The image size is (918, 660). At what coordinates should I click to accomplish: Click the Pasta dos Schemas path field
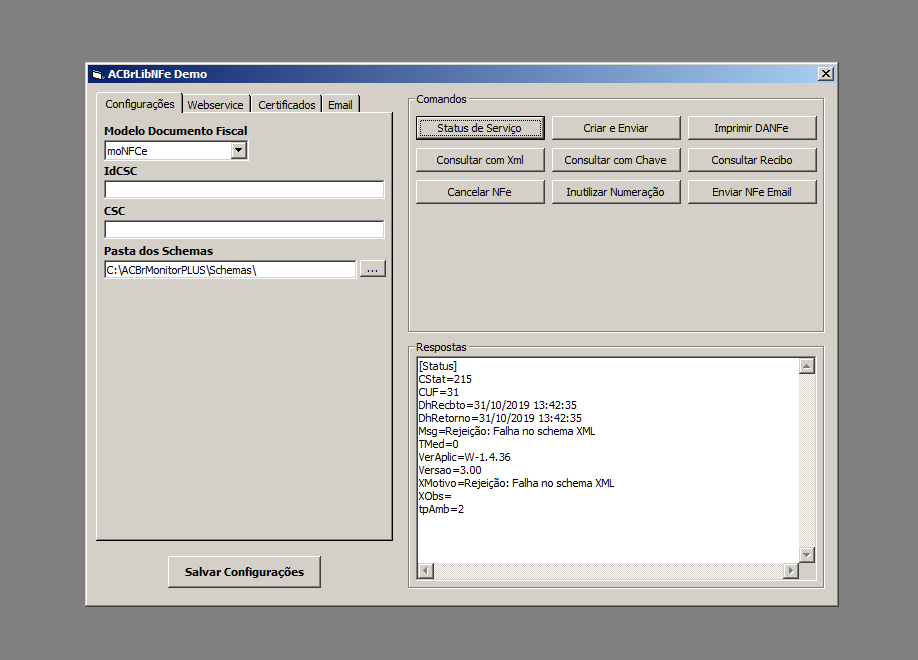(x=230, y=270)
